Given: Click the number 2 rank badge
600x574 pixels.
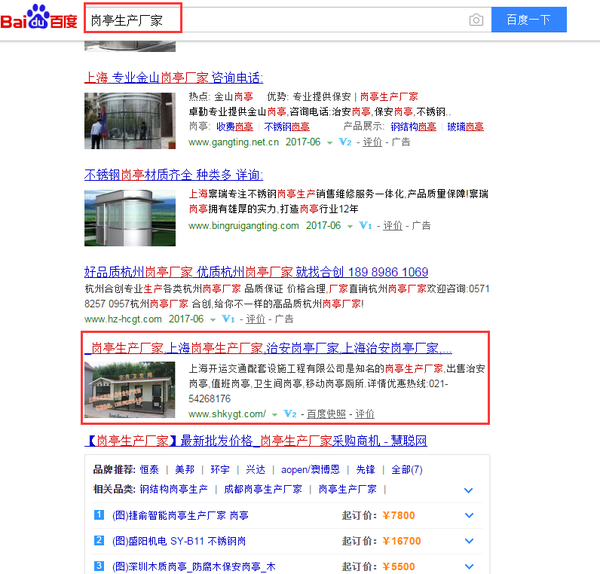Looking at the screenshot, I should [x=99, y=541].
